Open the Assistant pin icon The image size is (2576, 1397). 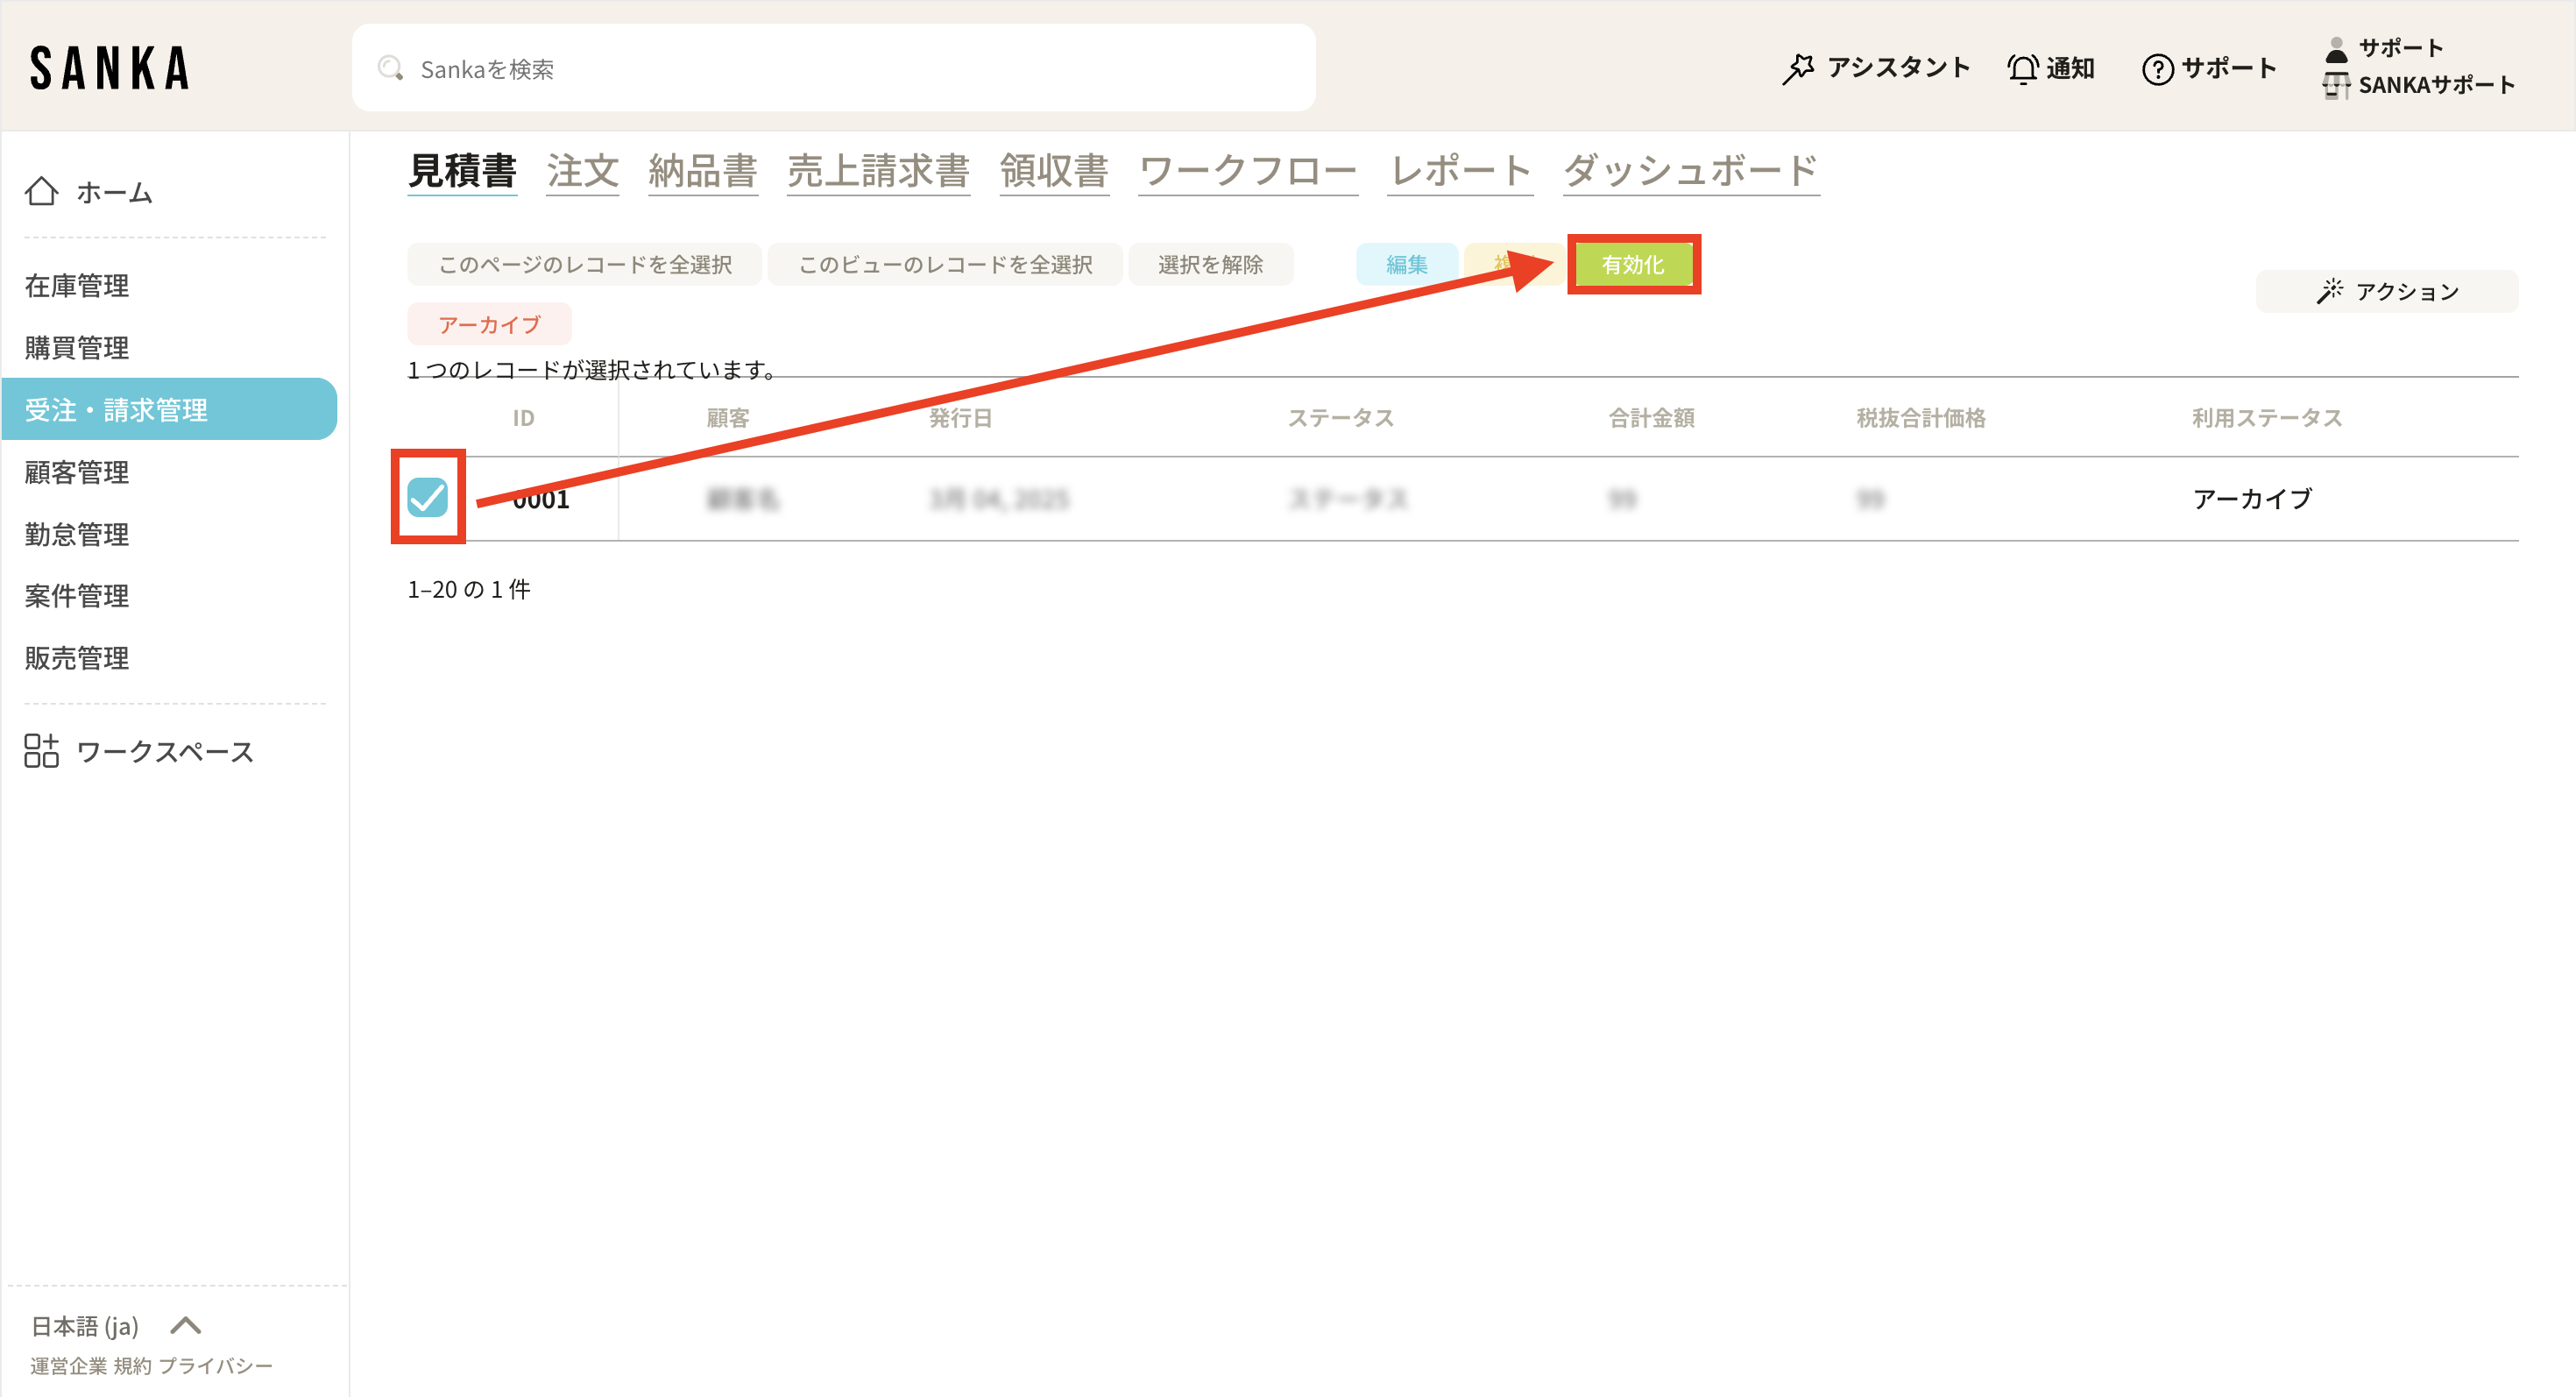click(x=1797, y=68)
